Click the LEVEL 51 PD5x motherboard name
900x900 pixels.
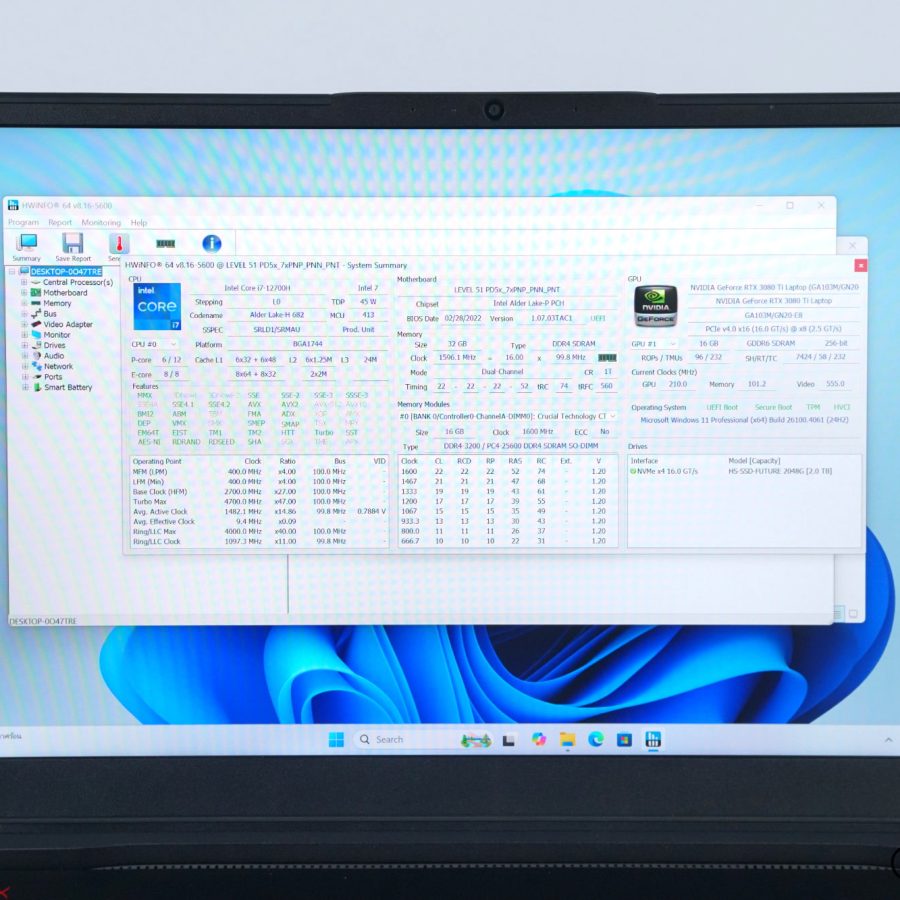(507, 290)
